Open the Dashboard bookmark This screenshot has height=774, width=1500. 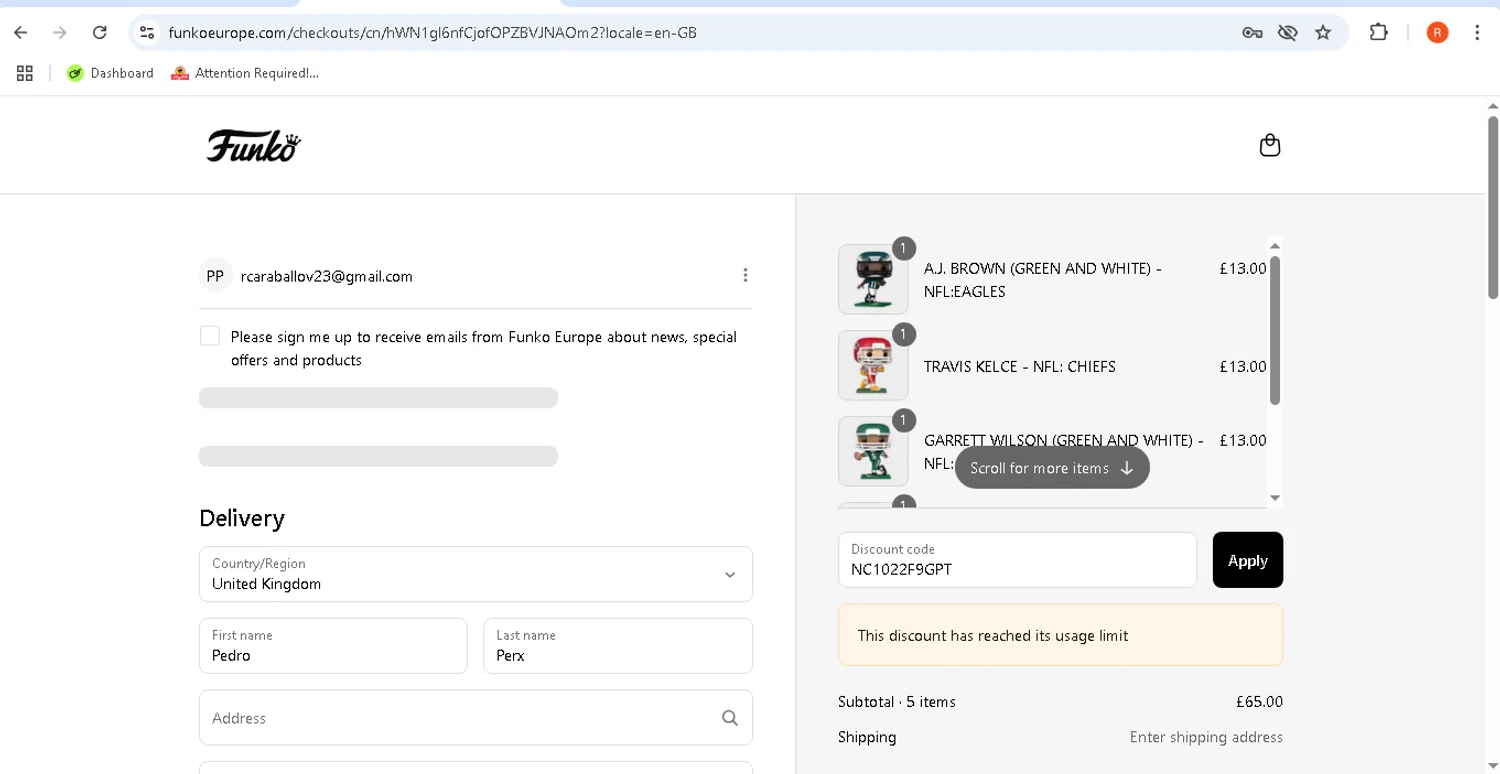click(x=110, y=73)
